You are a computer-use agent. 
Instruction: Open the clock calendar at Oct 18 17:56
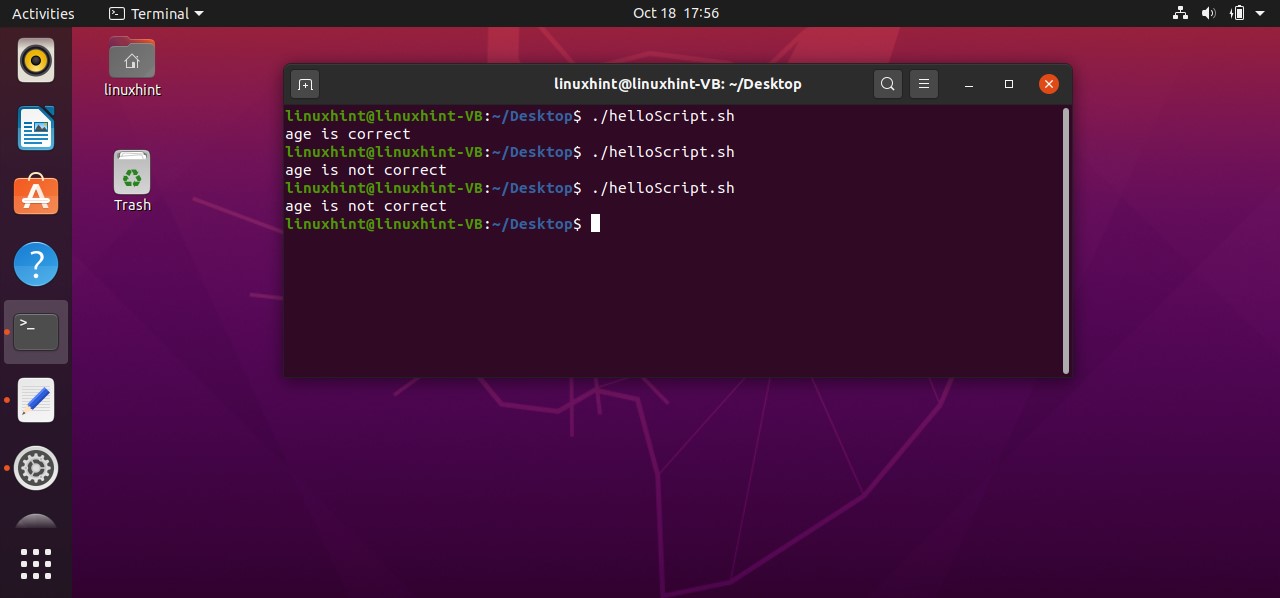click(676, 13)
